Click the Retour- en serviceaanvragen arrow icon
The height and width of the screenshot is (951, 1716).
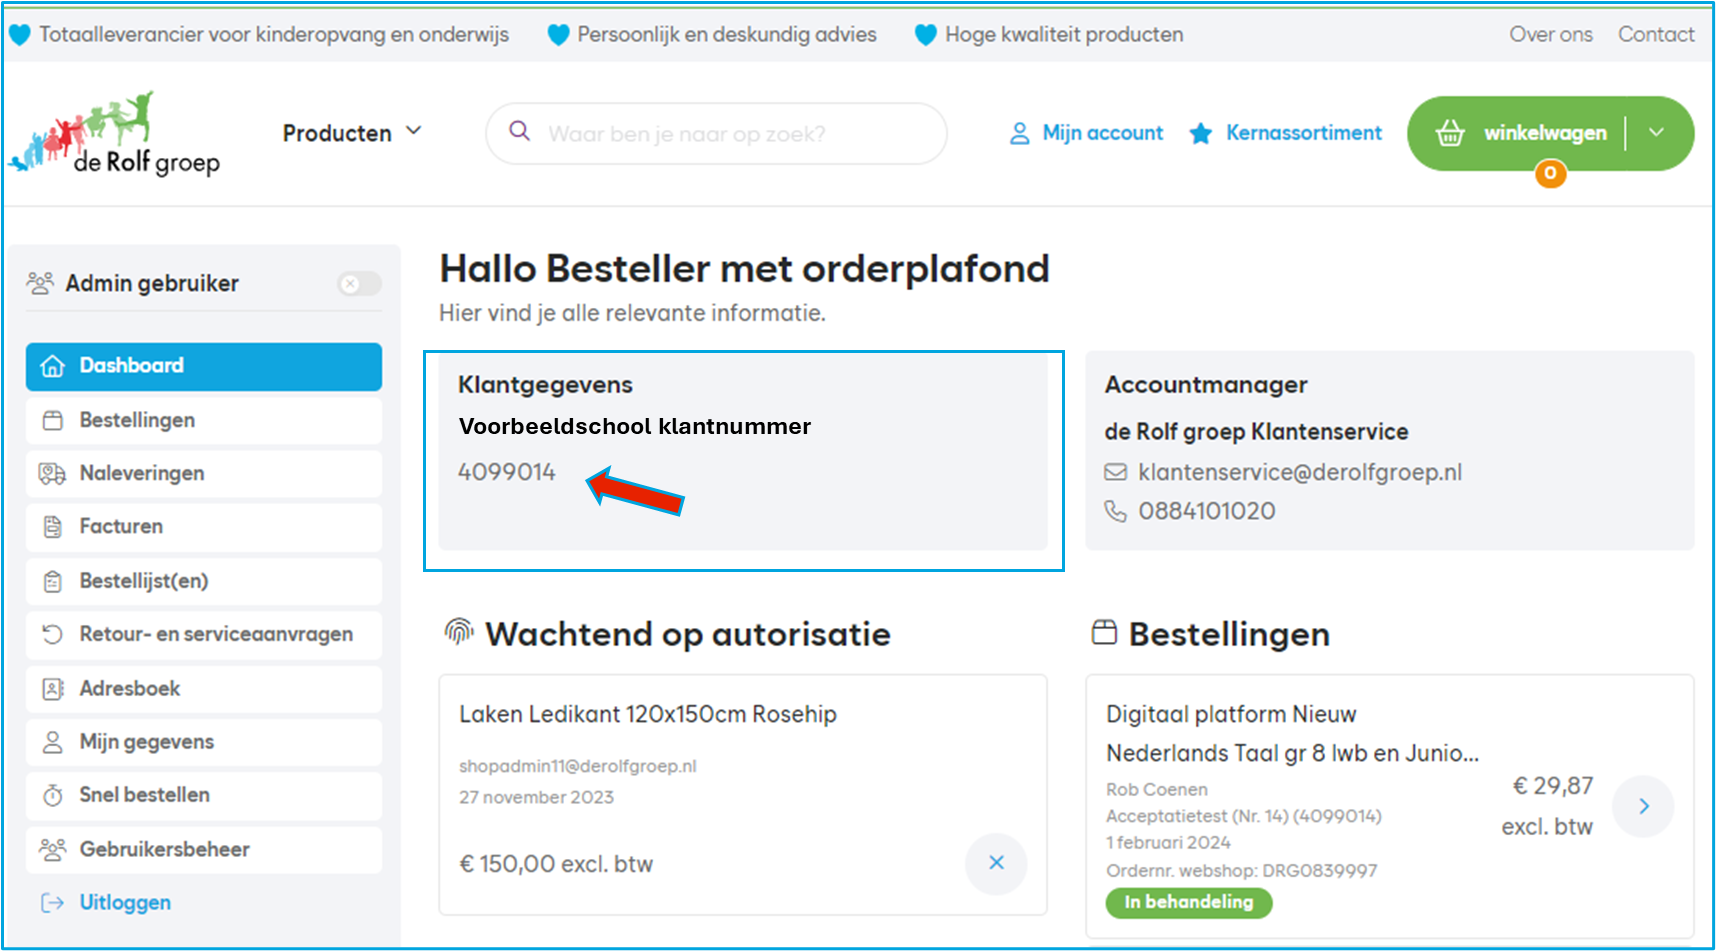pos(53,634)
